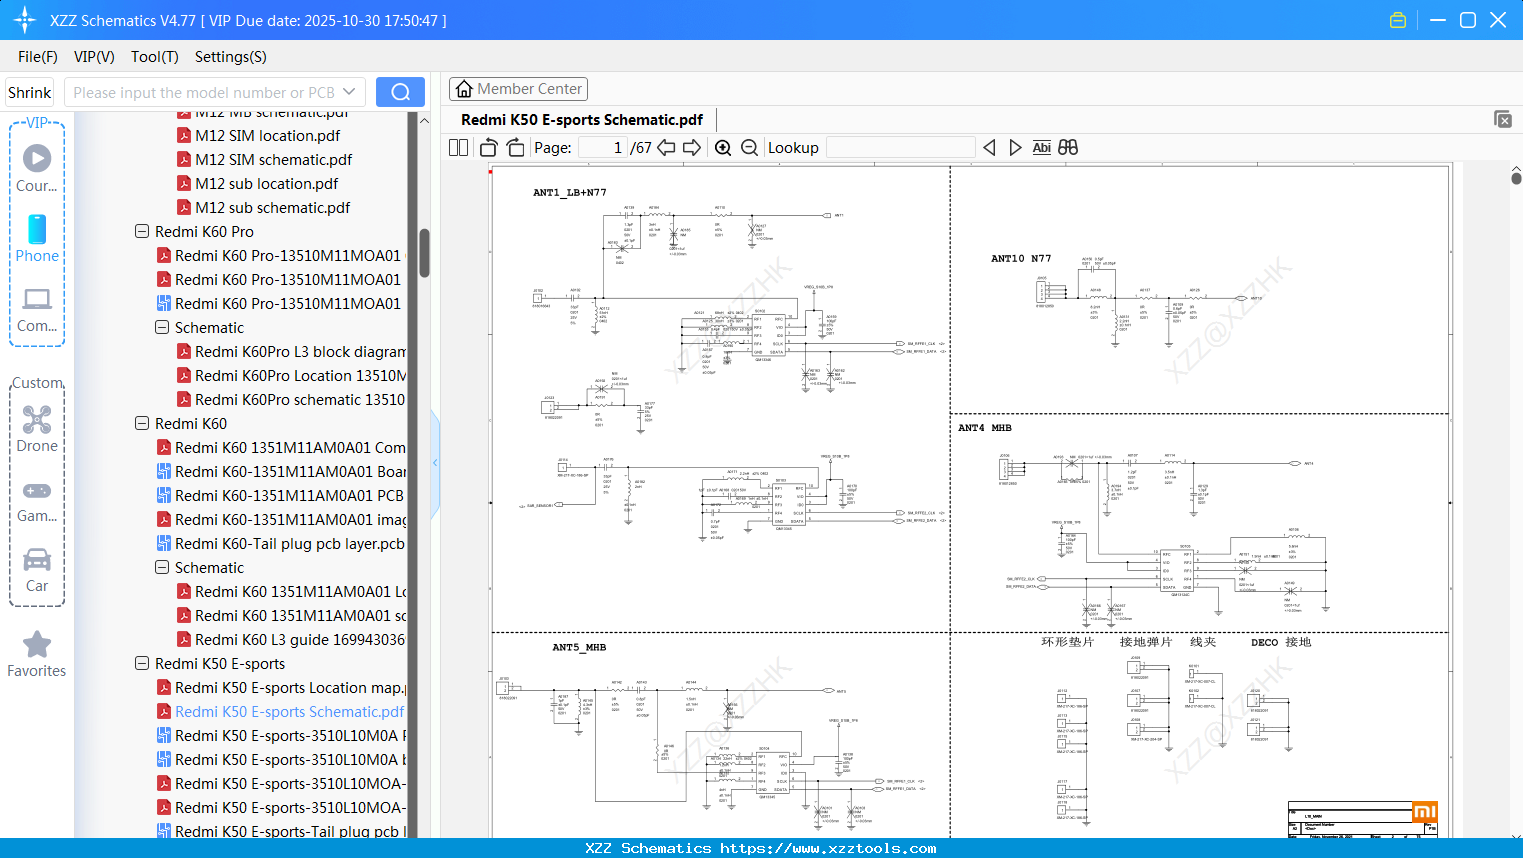The width and height of the screenshot is (1523, 858).
Task: Zoom out of the schematic PDF
Action: point(749,147)
